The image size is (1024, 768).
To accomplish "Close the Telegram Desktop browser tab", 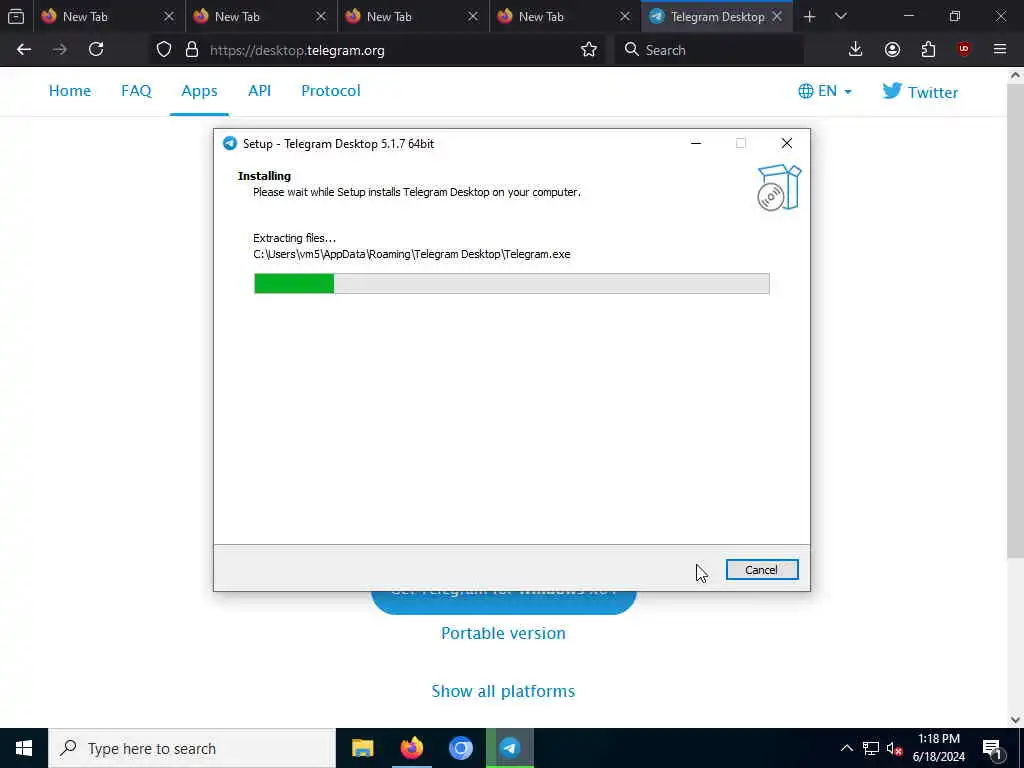I will pos(776,17).
